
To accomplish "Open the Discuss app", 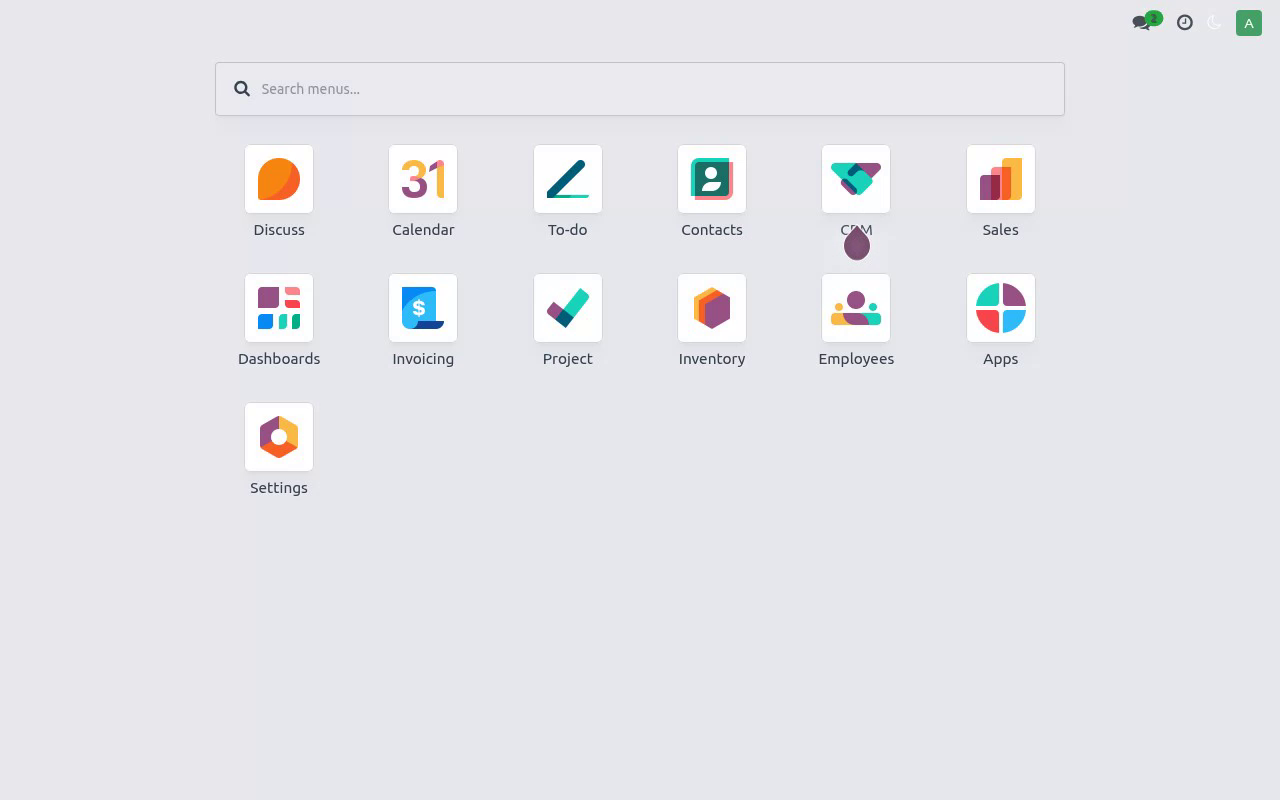I will point(279,179).
